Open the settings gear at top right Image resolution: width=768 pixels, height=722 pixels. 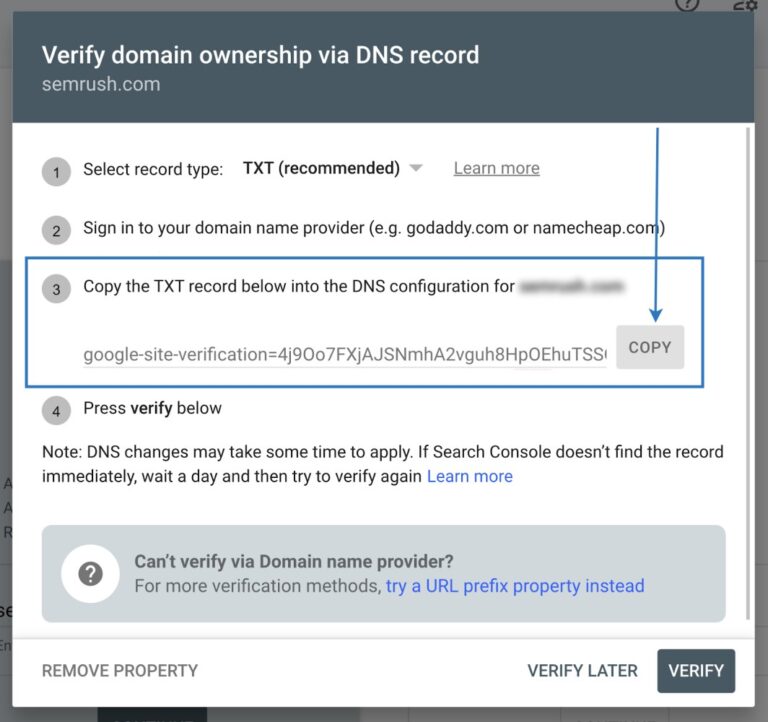pyautogui.click(x=744, y=5)
